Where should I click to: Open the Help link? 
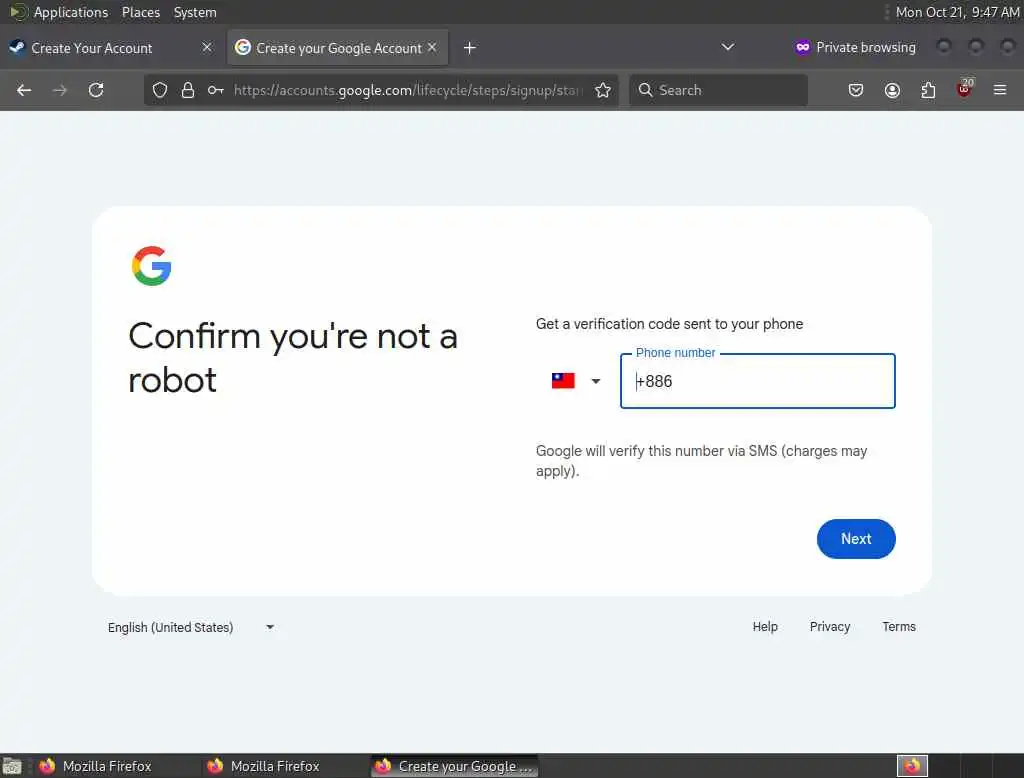[765, 626]
